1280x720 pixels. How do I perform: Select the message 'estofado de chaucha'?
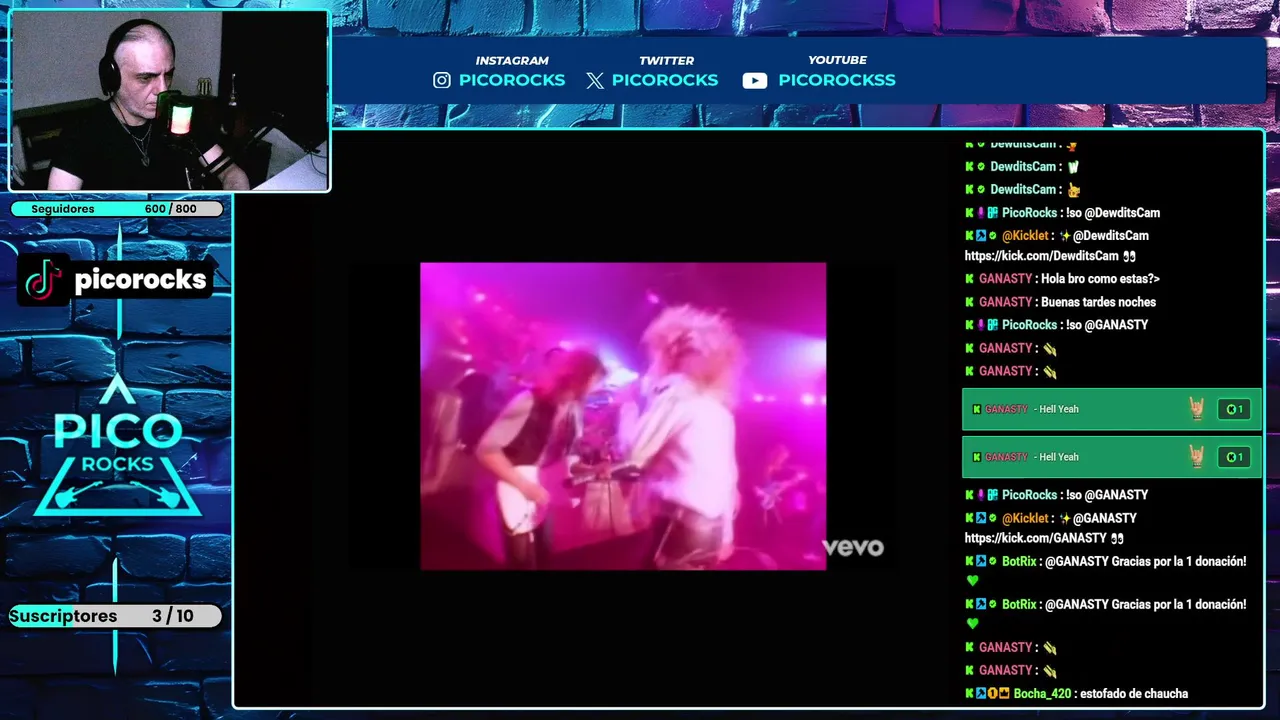click(1134, 694)
